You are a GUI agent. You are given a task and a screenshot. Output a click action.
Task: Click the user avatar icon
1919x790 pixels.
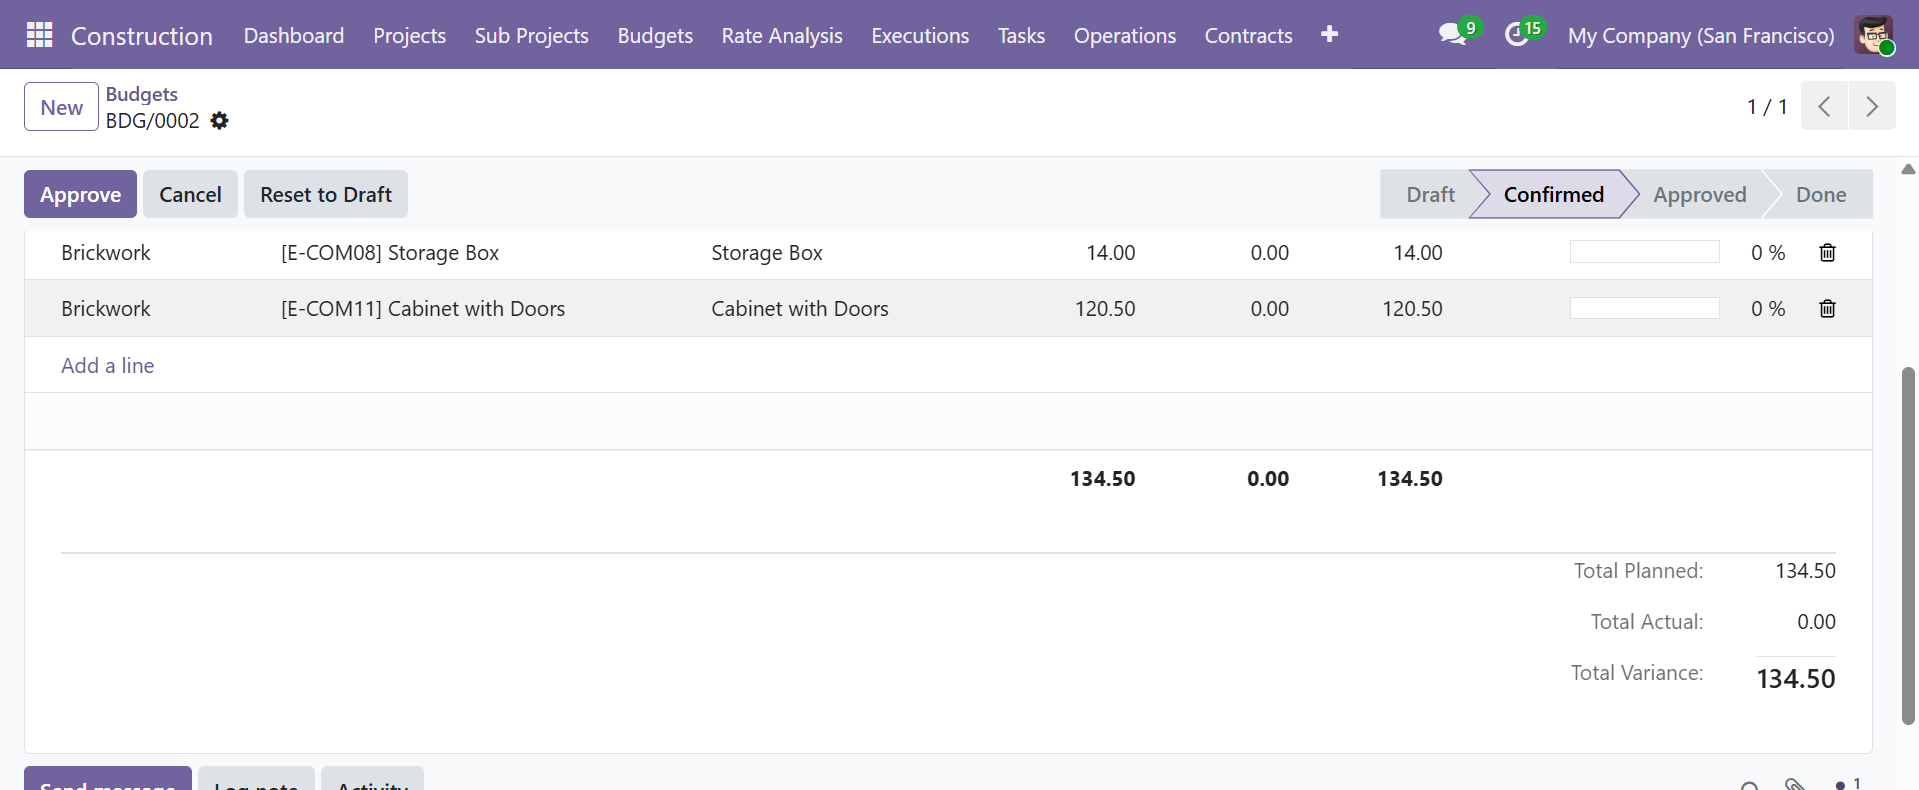click(x=1872, y=35)
